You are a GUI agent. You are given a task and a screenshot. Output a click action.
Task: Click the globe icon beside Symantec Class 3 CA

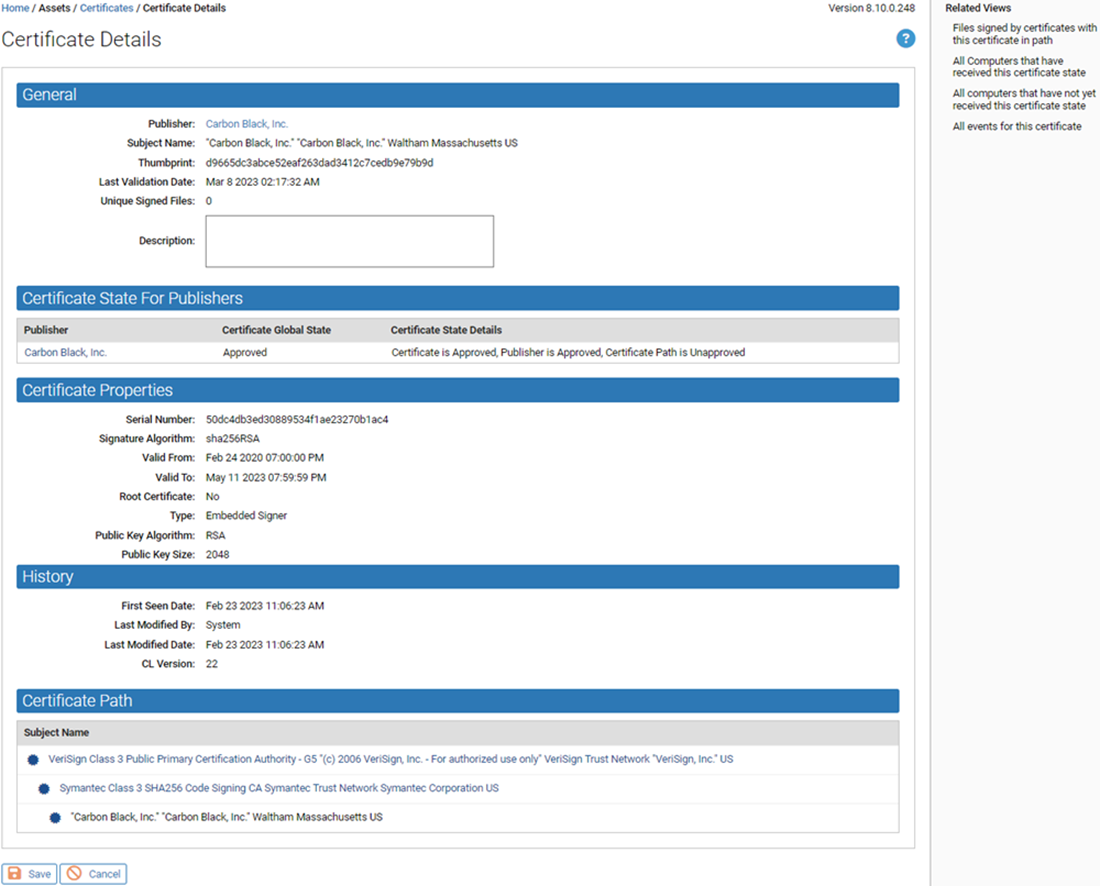click(42, 788)
